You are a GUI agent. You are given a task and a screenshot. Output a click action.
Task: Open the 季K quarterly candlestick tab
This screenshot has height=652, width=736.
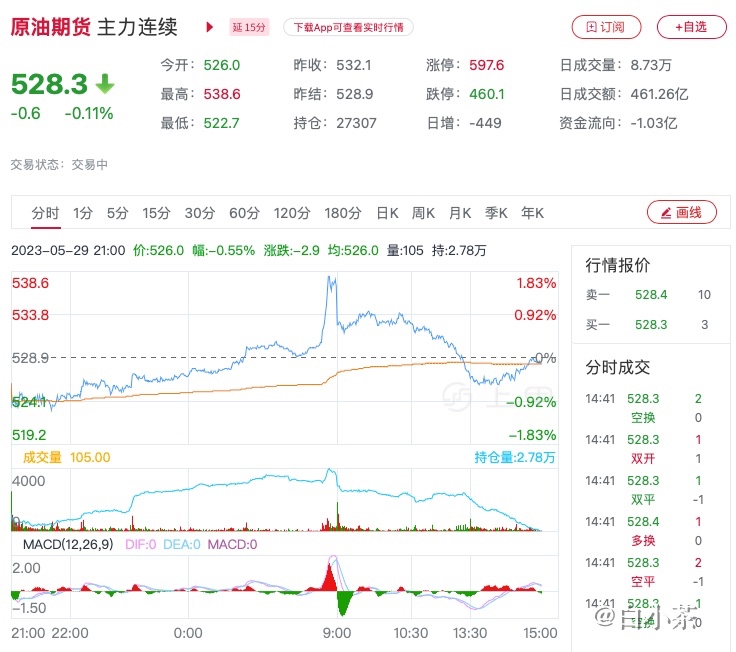tap(496, 213)
